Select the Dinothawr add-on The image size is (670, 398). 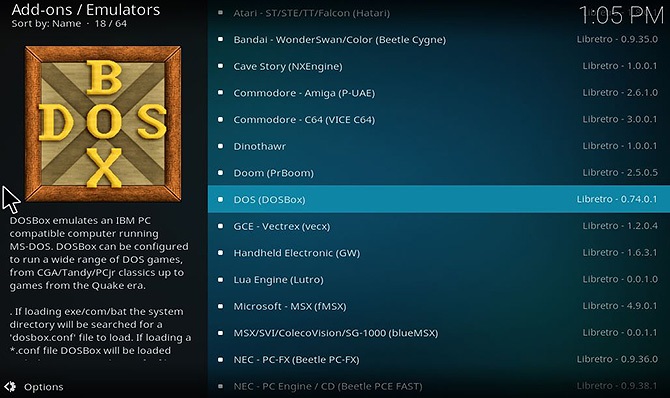[x=439, y=146]
